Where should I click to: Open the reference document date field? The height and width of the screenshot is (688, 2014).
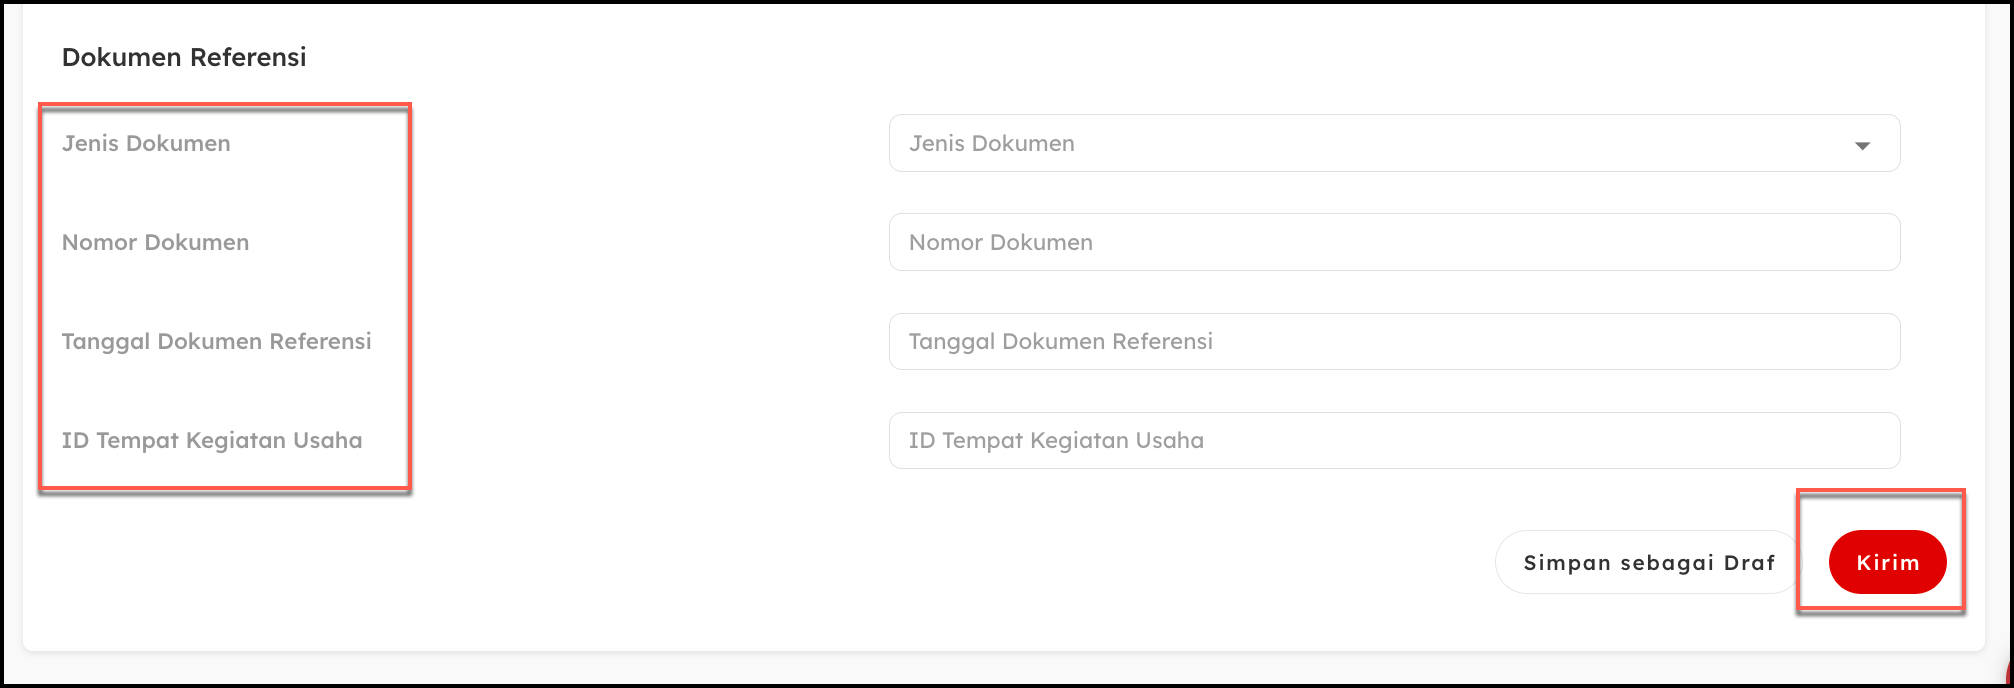pyautogui.click(x=1393, y=341)
